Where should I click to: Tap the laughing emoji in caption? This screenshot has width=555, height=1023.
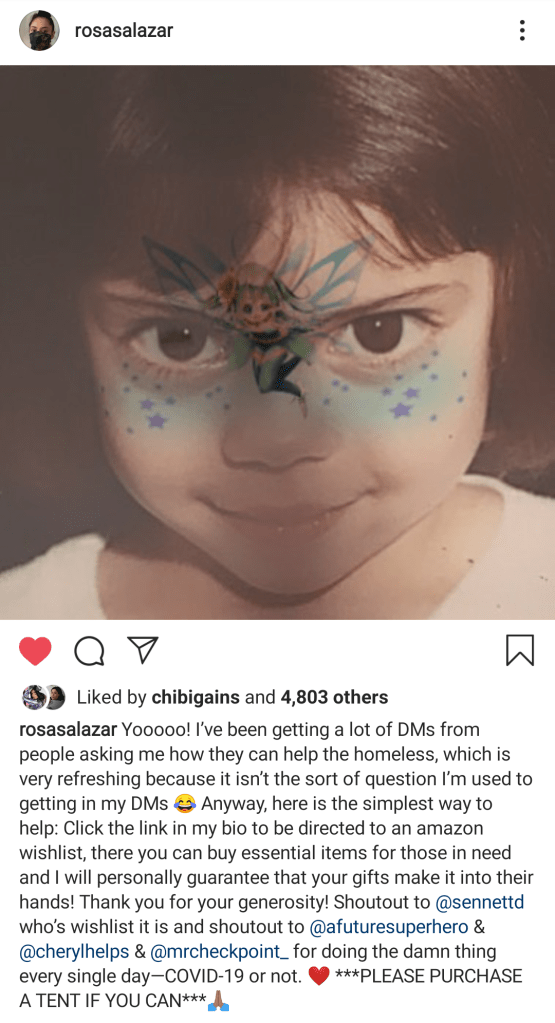click(185, 804)
